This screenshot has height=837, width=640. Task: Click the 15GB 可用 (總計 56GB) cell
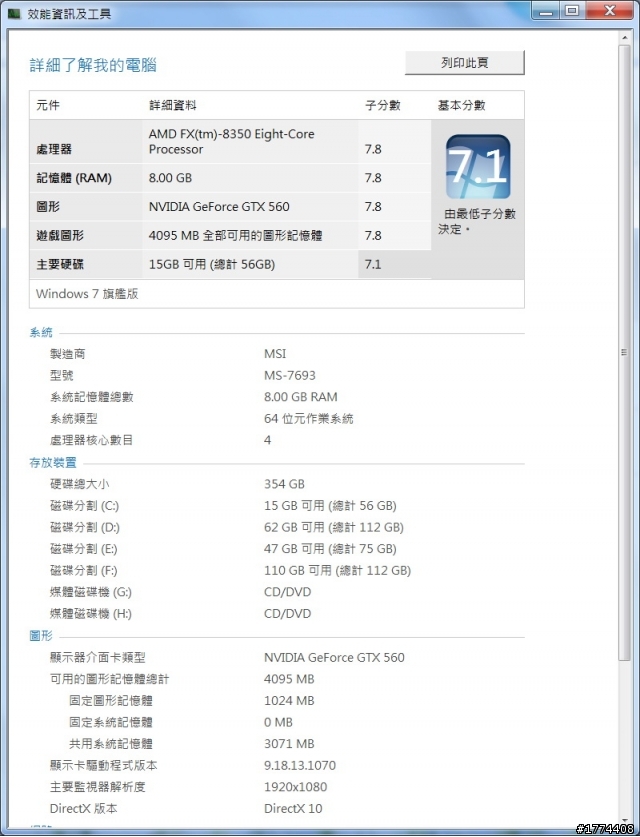212,264
